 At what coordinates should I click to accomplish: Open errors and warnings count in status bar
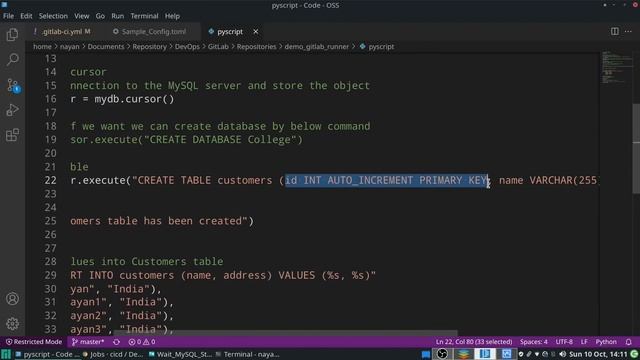click(142, 342)
